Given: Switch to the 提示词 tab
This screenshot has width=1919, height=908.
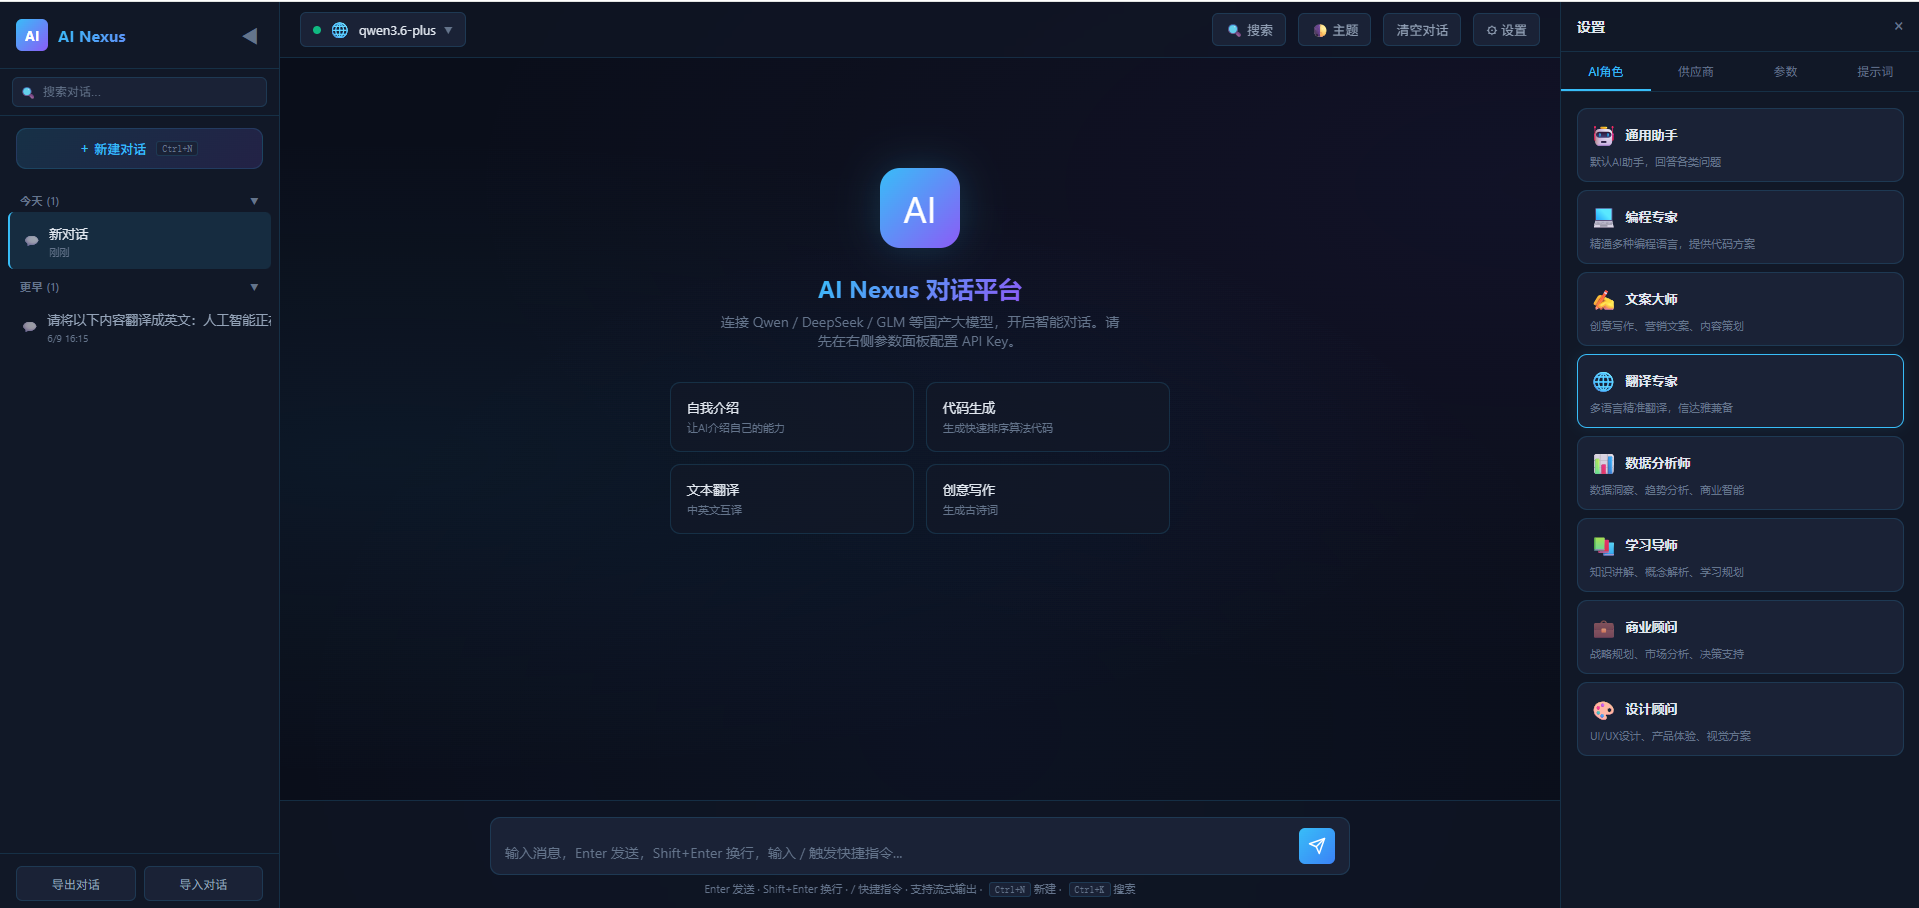Looking at the screenshot, I should 1875,72.
